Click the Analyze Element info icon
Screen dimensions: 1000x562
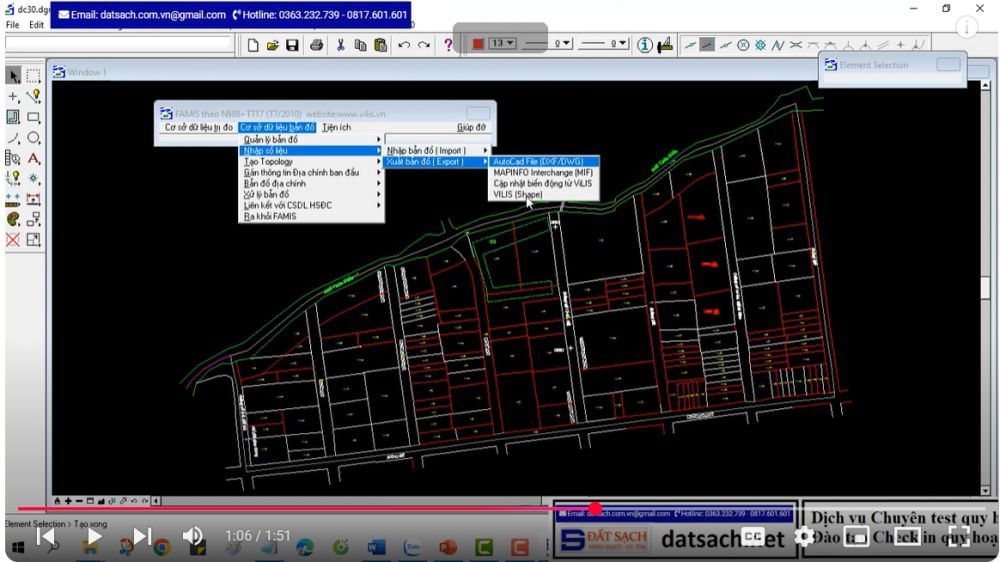coord(645,44)
